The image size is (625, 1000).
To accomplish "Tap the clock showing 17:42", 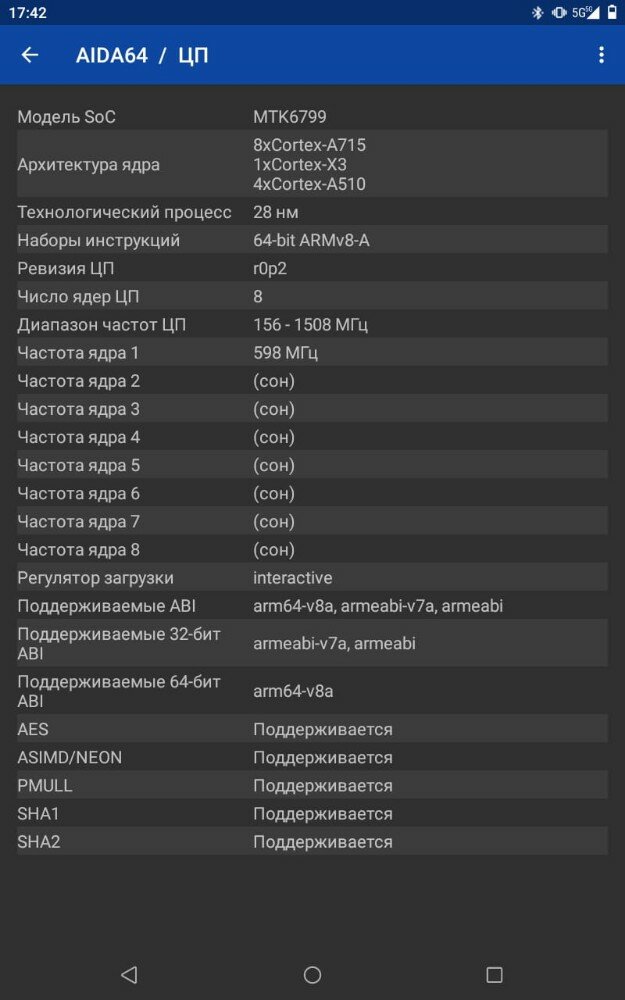I will (28, 13).
